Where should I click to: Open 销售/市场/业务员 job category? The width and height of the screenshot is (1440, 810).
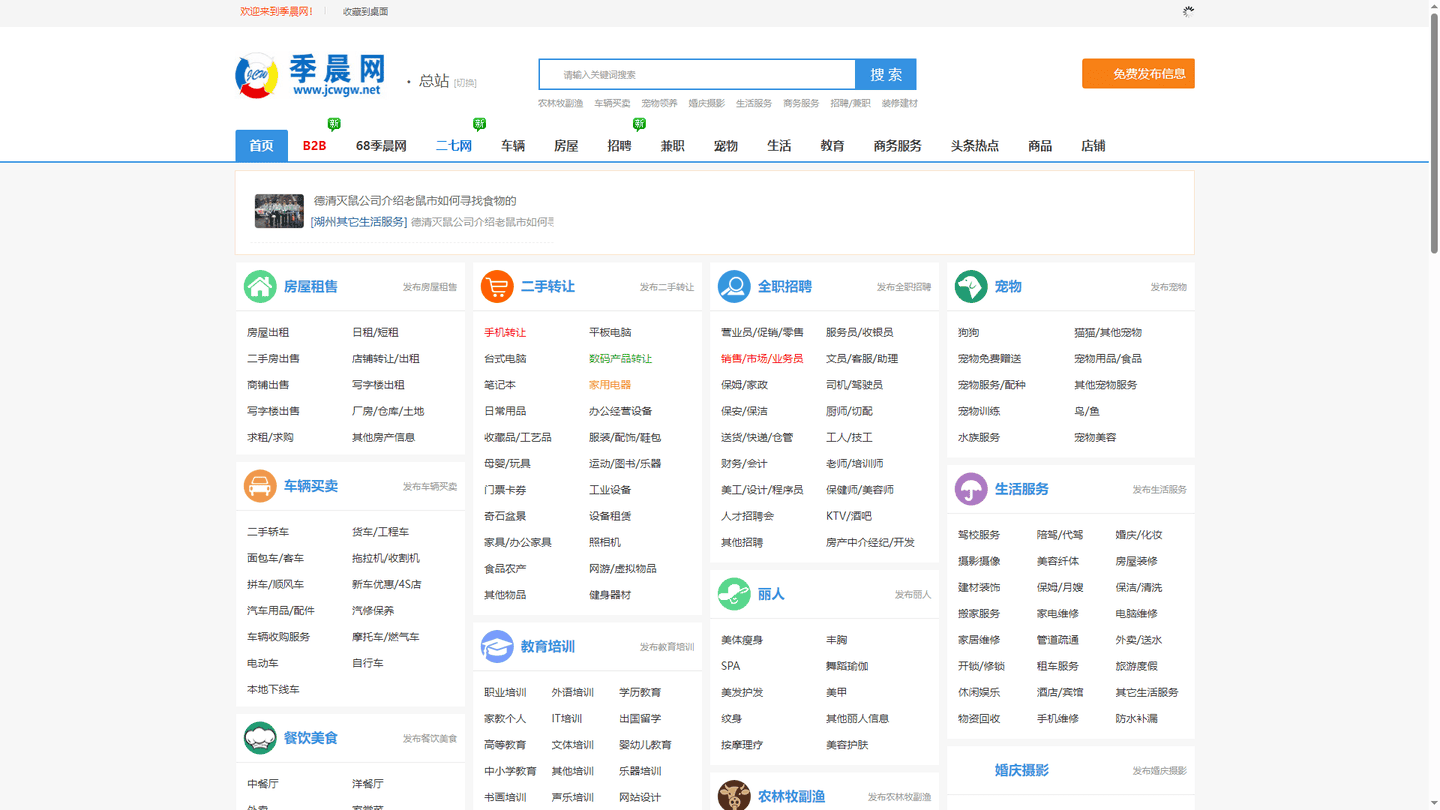tap(762, 358)
